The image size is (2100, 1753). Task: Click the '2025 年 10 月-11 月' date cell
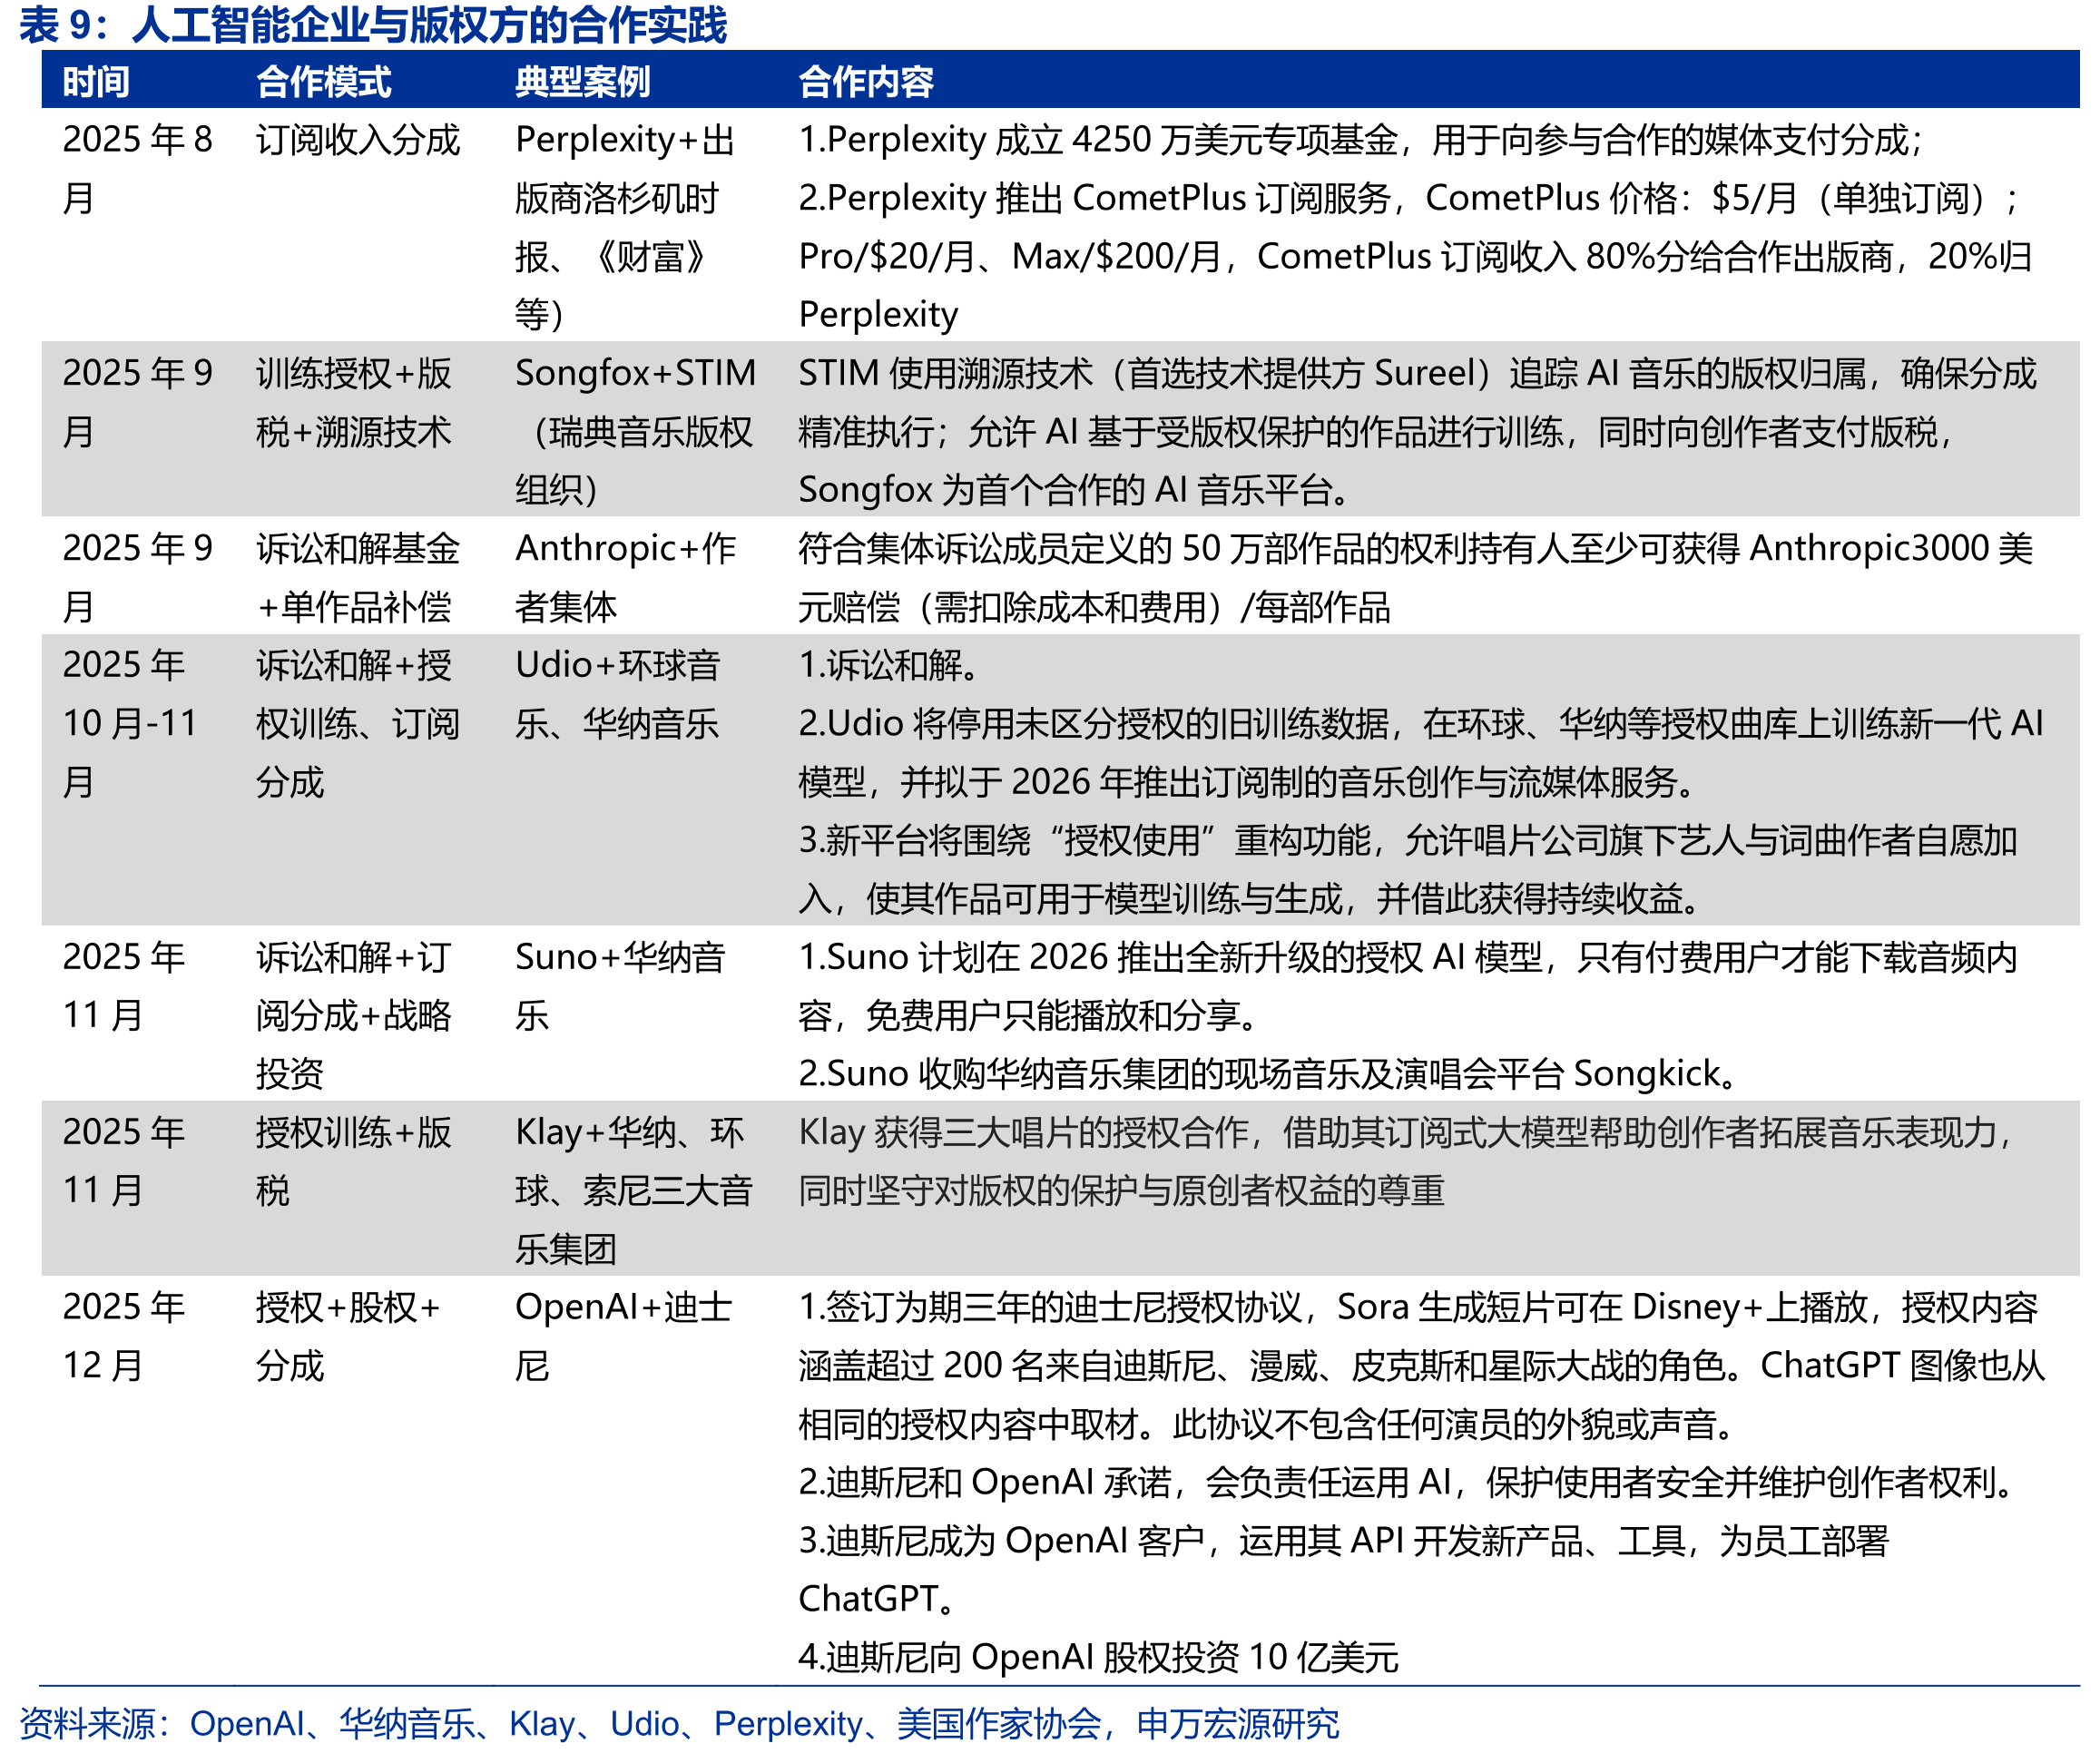[x=130, y=724]
